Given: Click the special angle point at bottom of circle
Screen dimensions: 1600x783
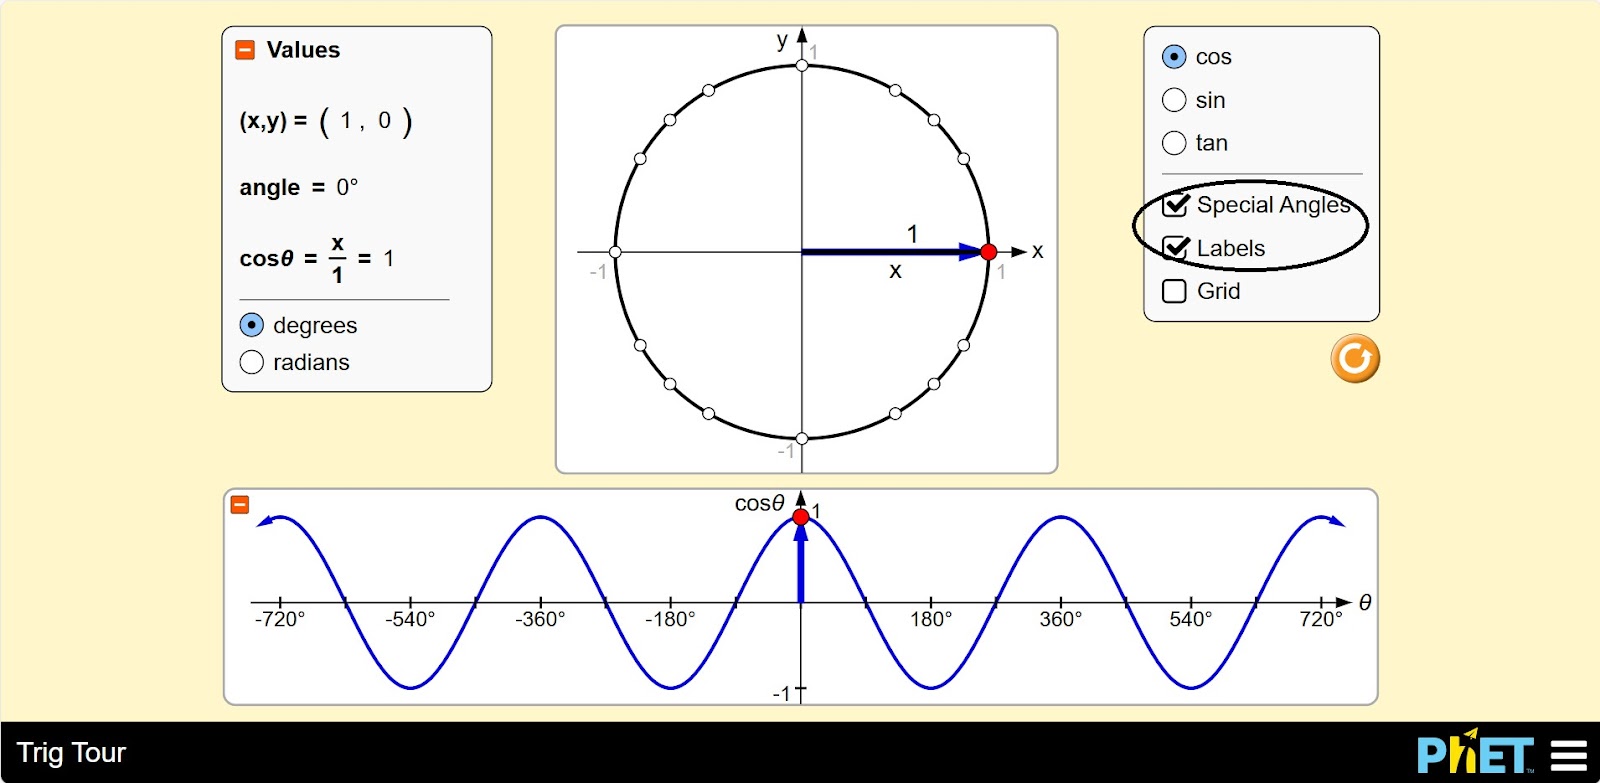Looking at the screenshot, I should [802, 438].
